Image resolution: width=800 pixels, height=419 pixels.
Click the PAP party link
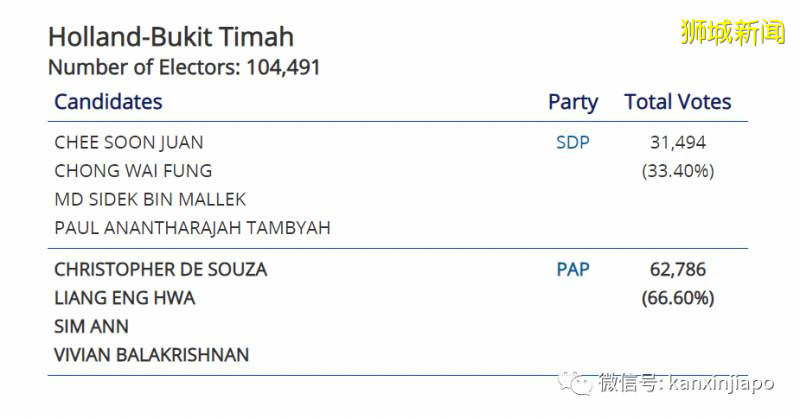click(573, 269)
